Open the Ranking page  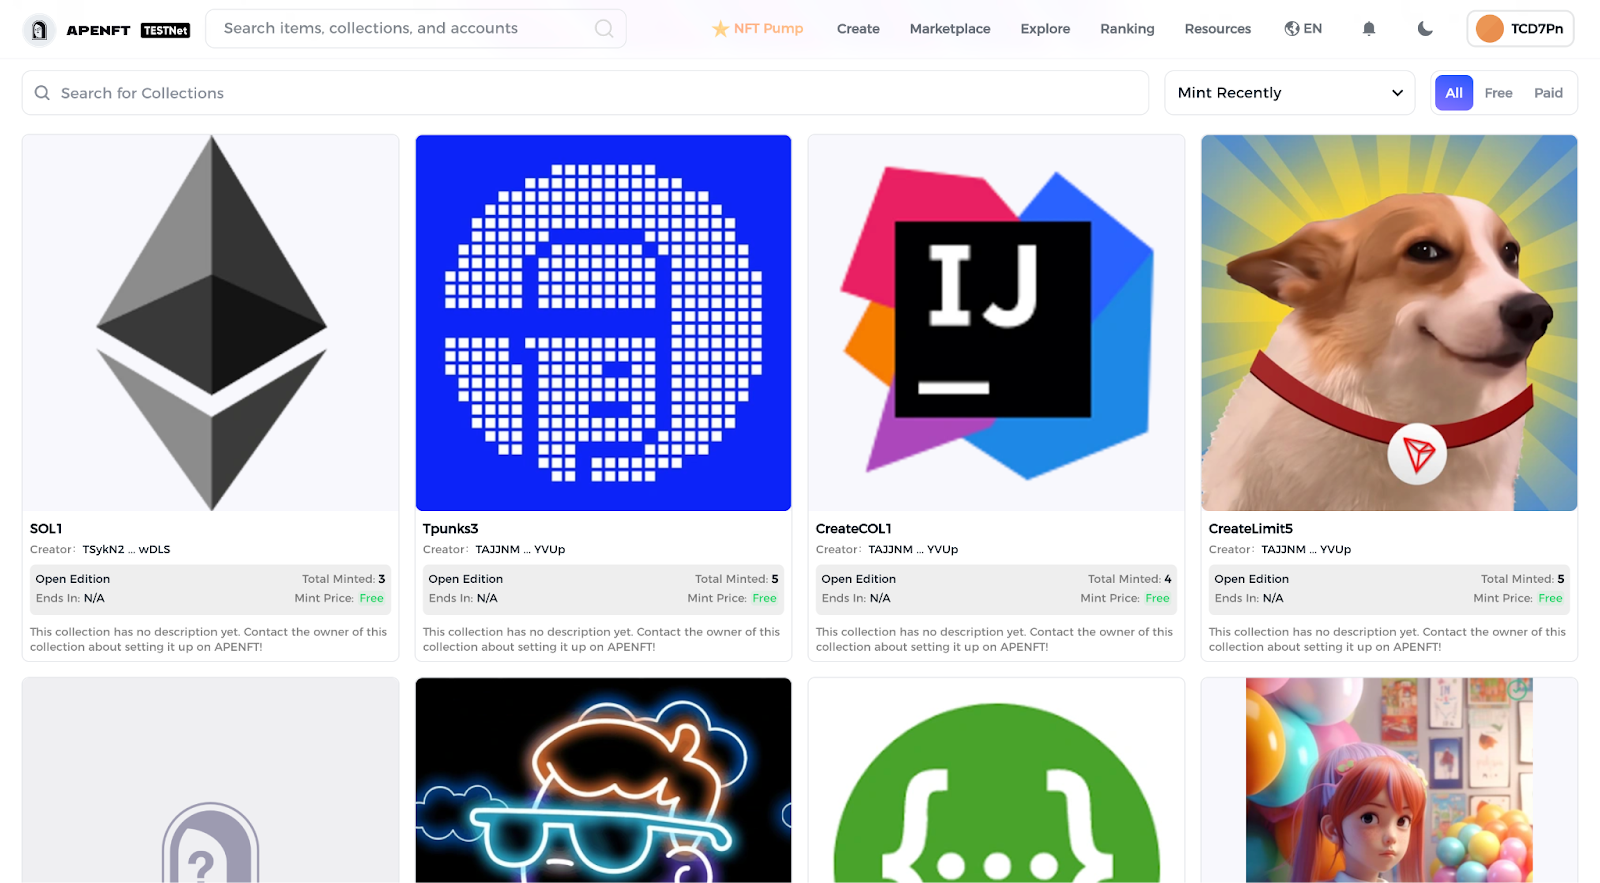(x=1127, y=29)
